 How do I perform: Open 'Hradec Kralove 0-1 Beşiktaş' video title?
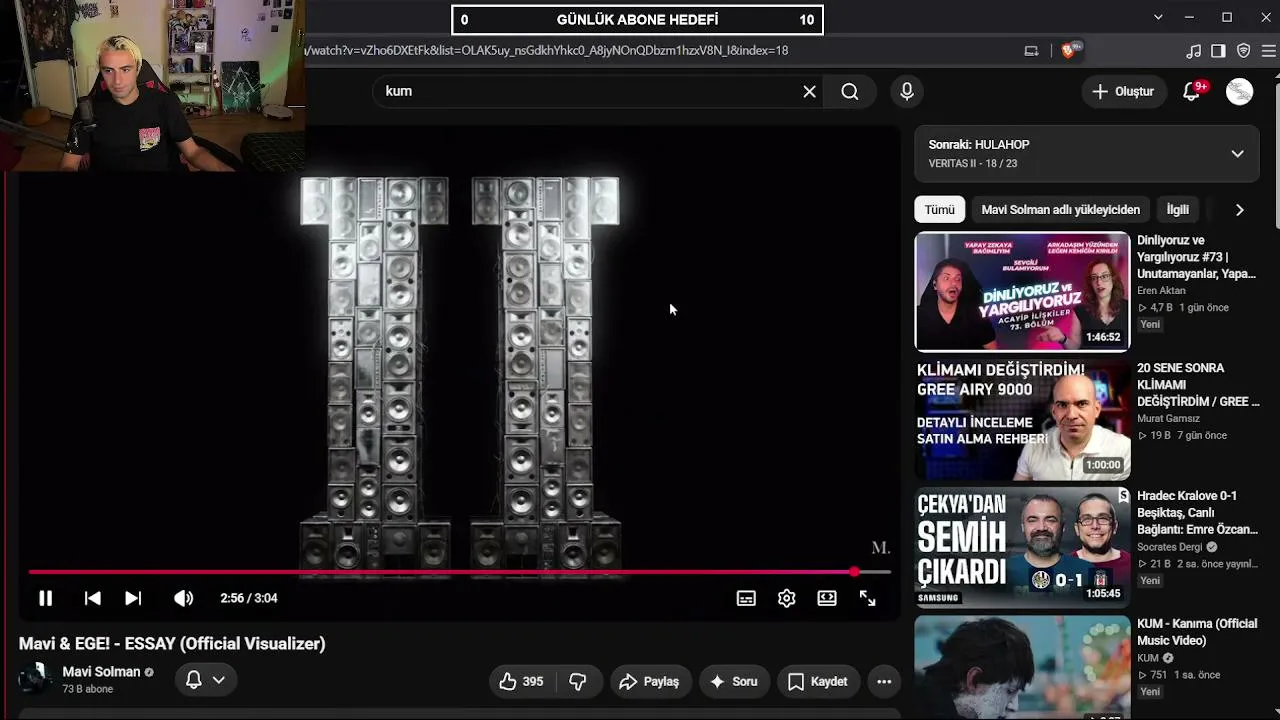click(x=1197, y=512)
